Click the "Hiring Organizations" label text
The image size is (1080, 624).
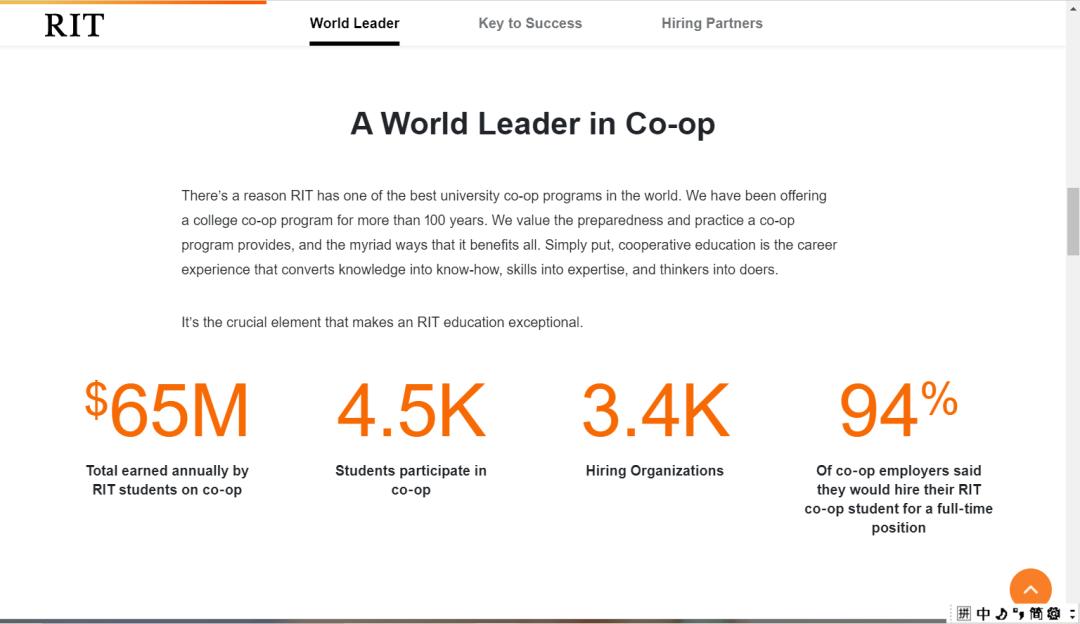655,471
